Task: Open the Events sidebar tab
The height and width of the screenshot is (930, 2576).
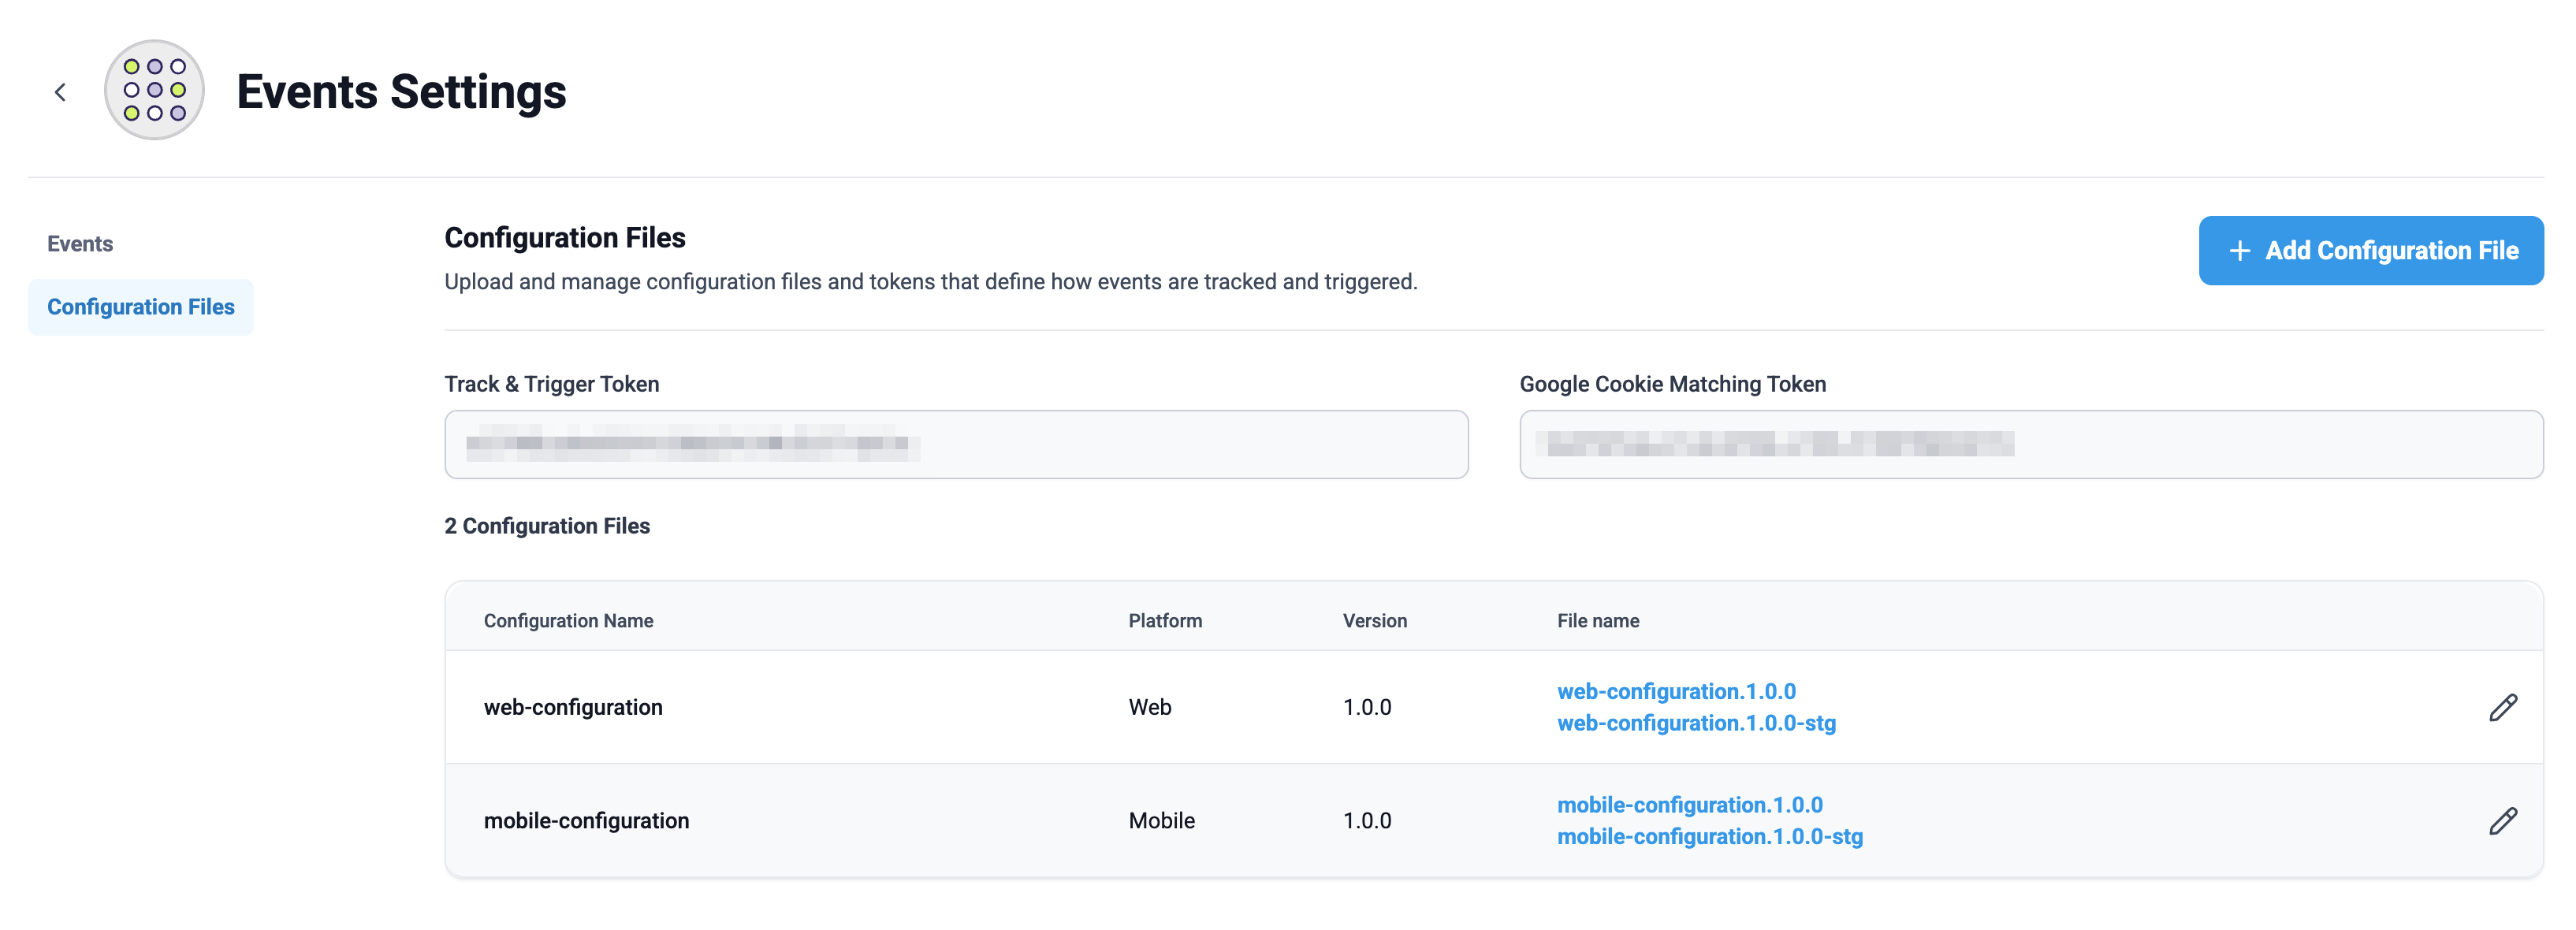Action: [80, 244]
